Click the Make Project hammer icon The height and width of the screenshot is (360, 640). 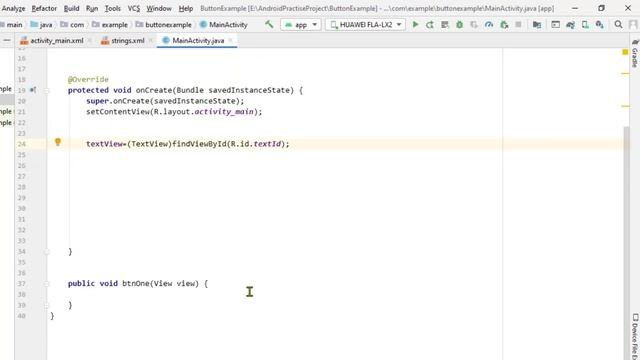coord(269,24)
